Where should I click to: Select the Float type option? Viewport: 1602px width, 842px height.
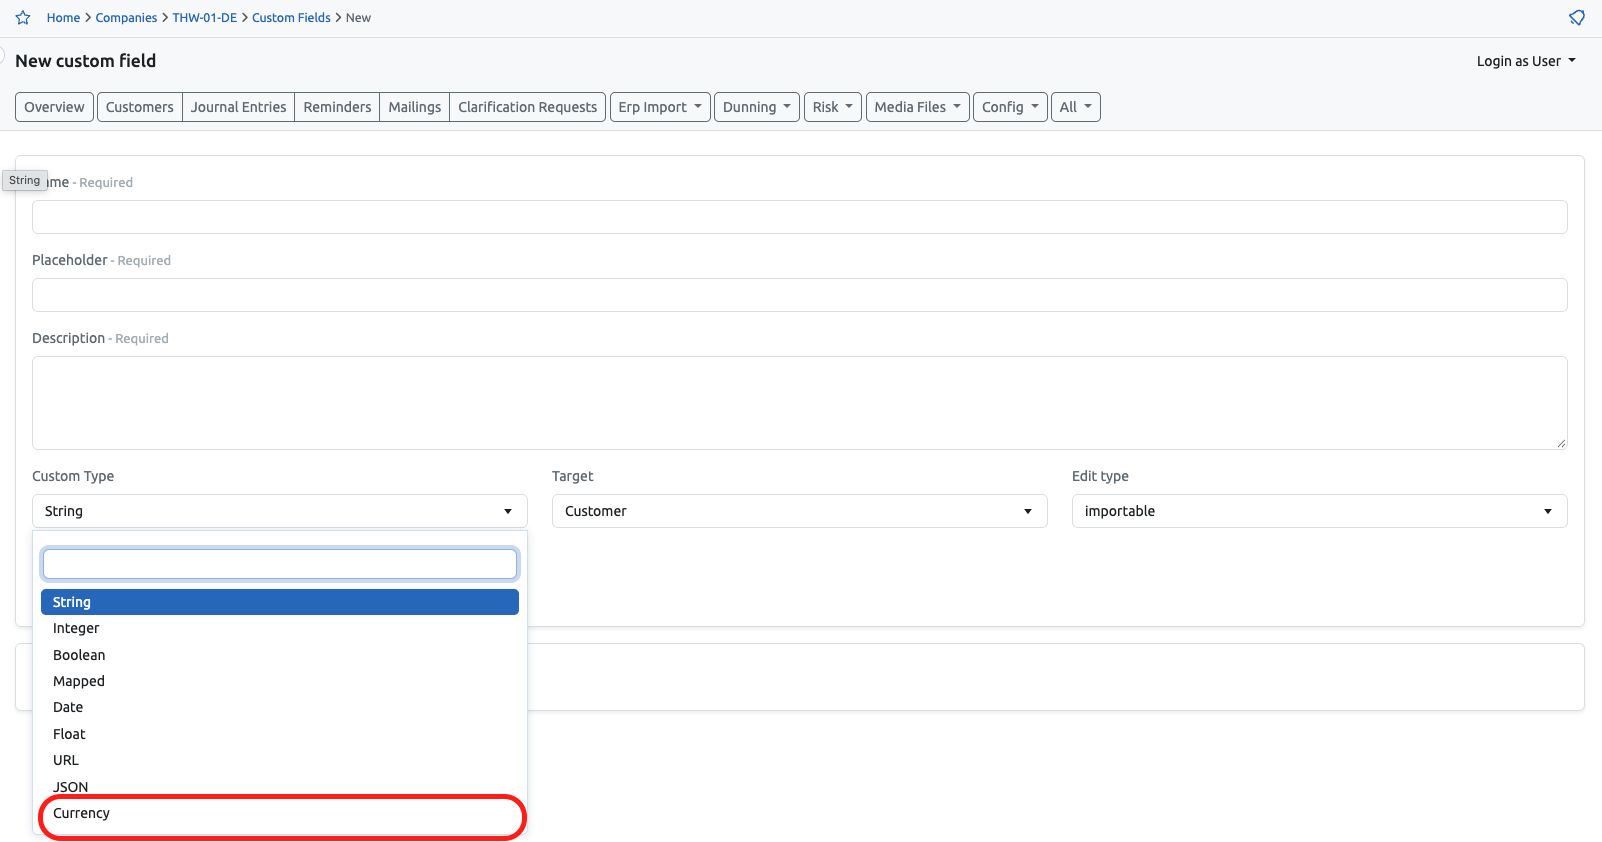(x=280, y=734)
